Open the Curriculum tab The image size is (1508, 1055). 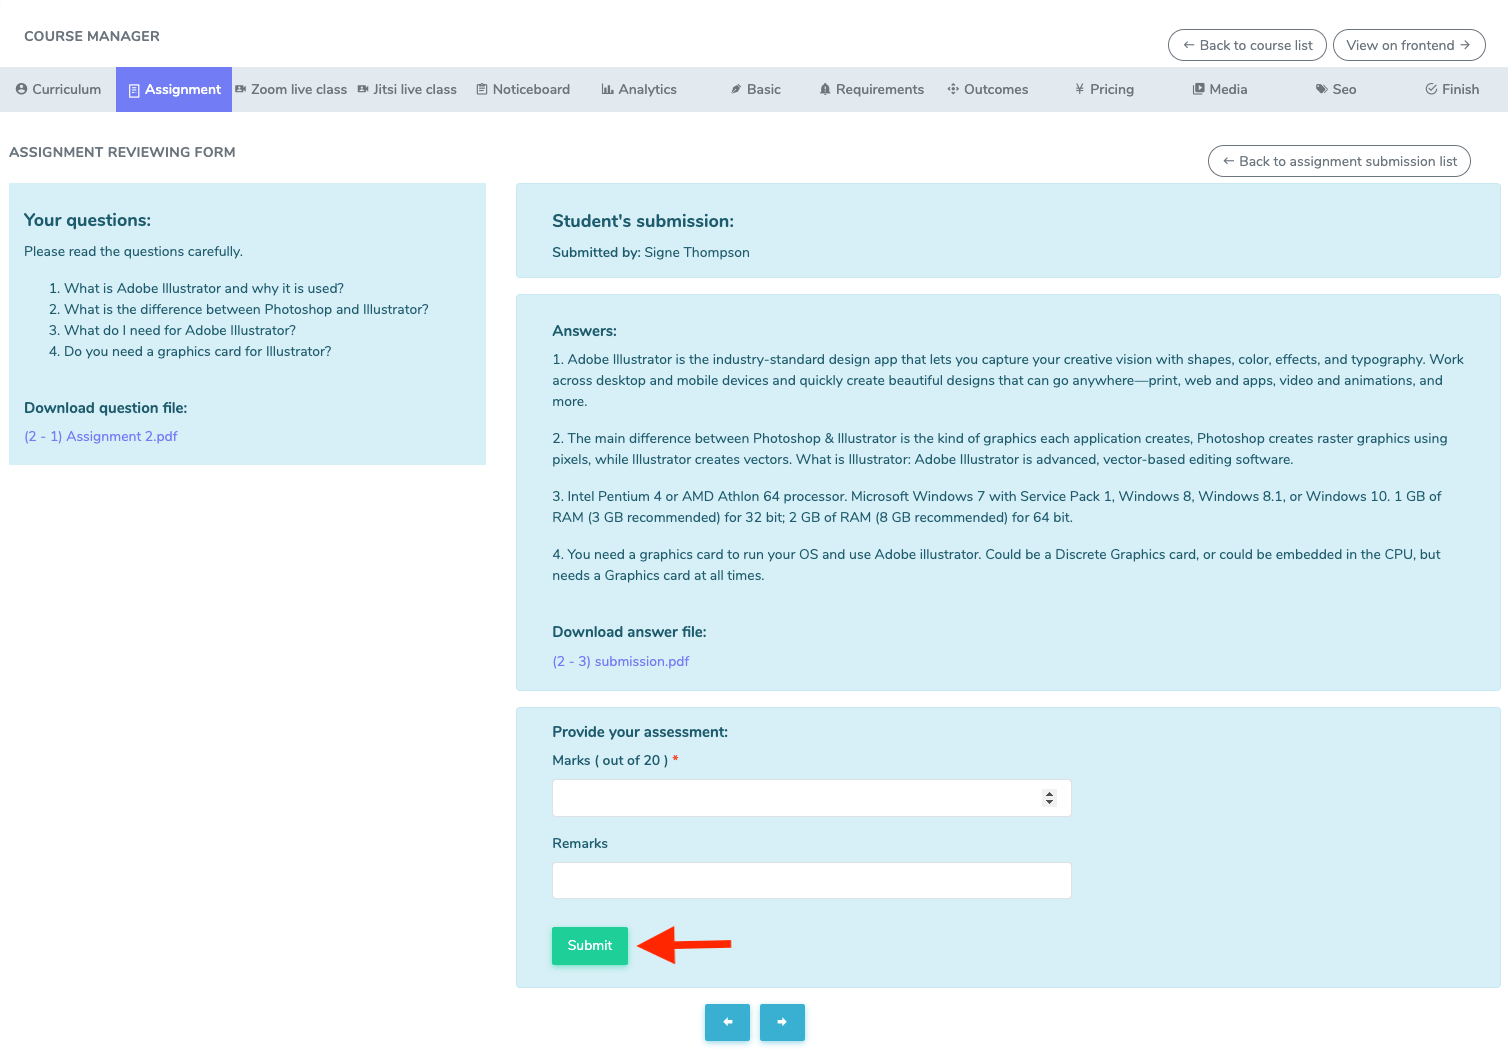(x=58, y=89)
